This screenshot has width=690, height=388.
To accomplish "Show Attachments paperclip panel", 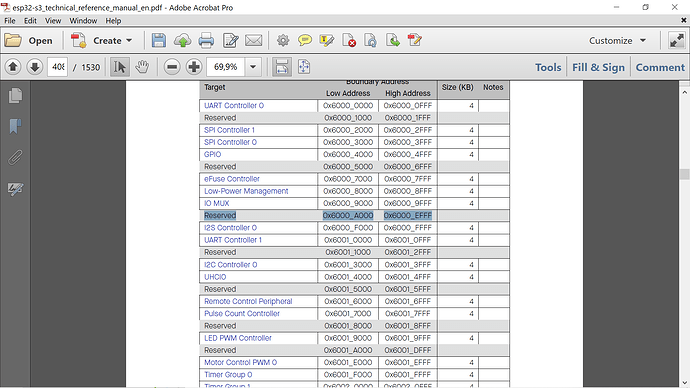I will click(15, 157).
